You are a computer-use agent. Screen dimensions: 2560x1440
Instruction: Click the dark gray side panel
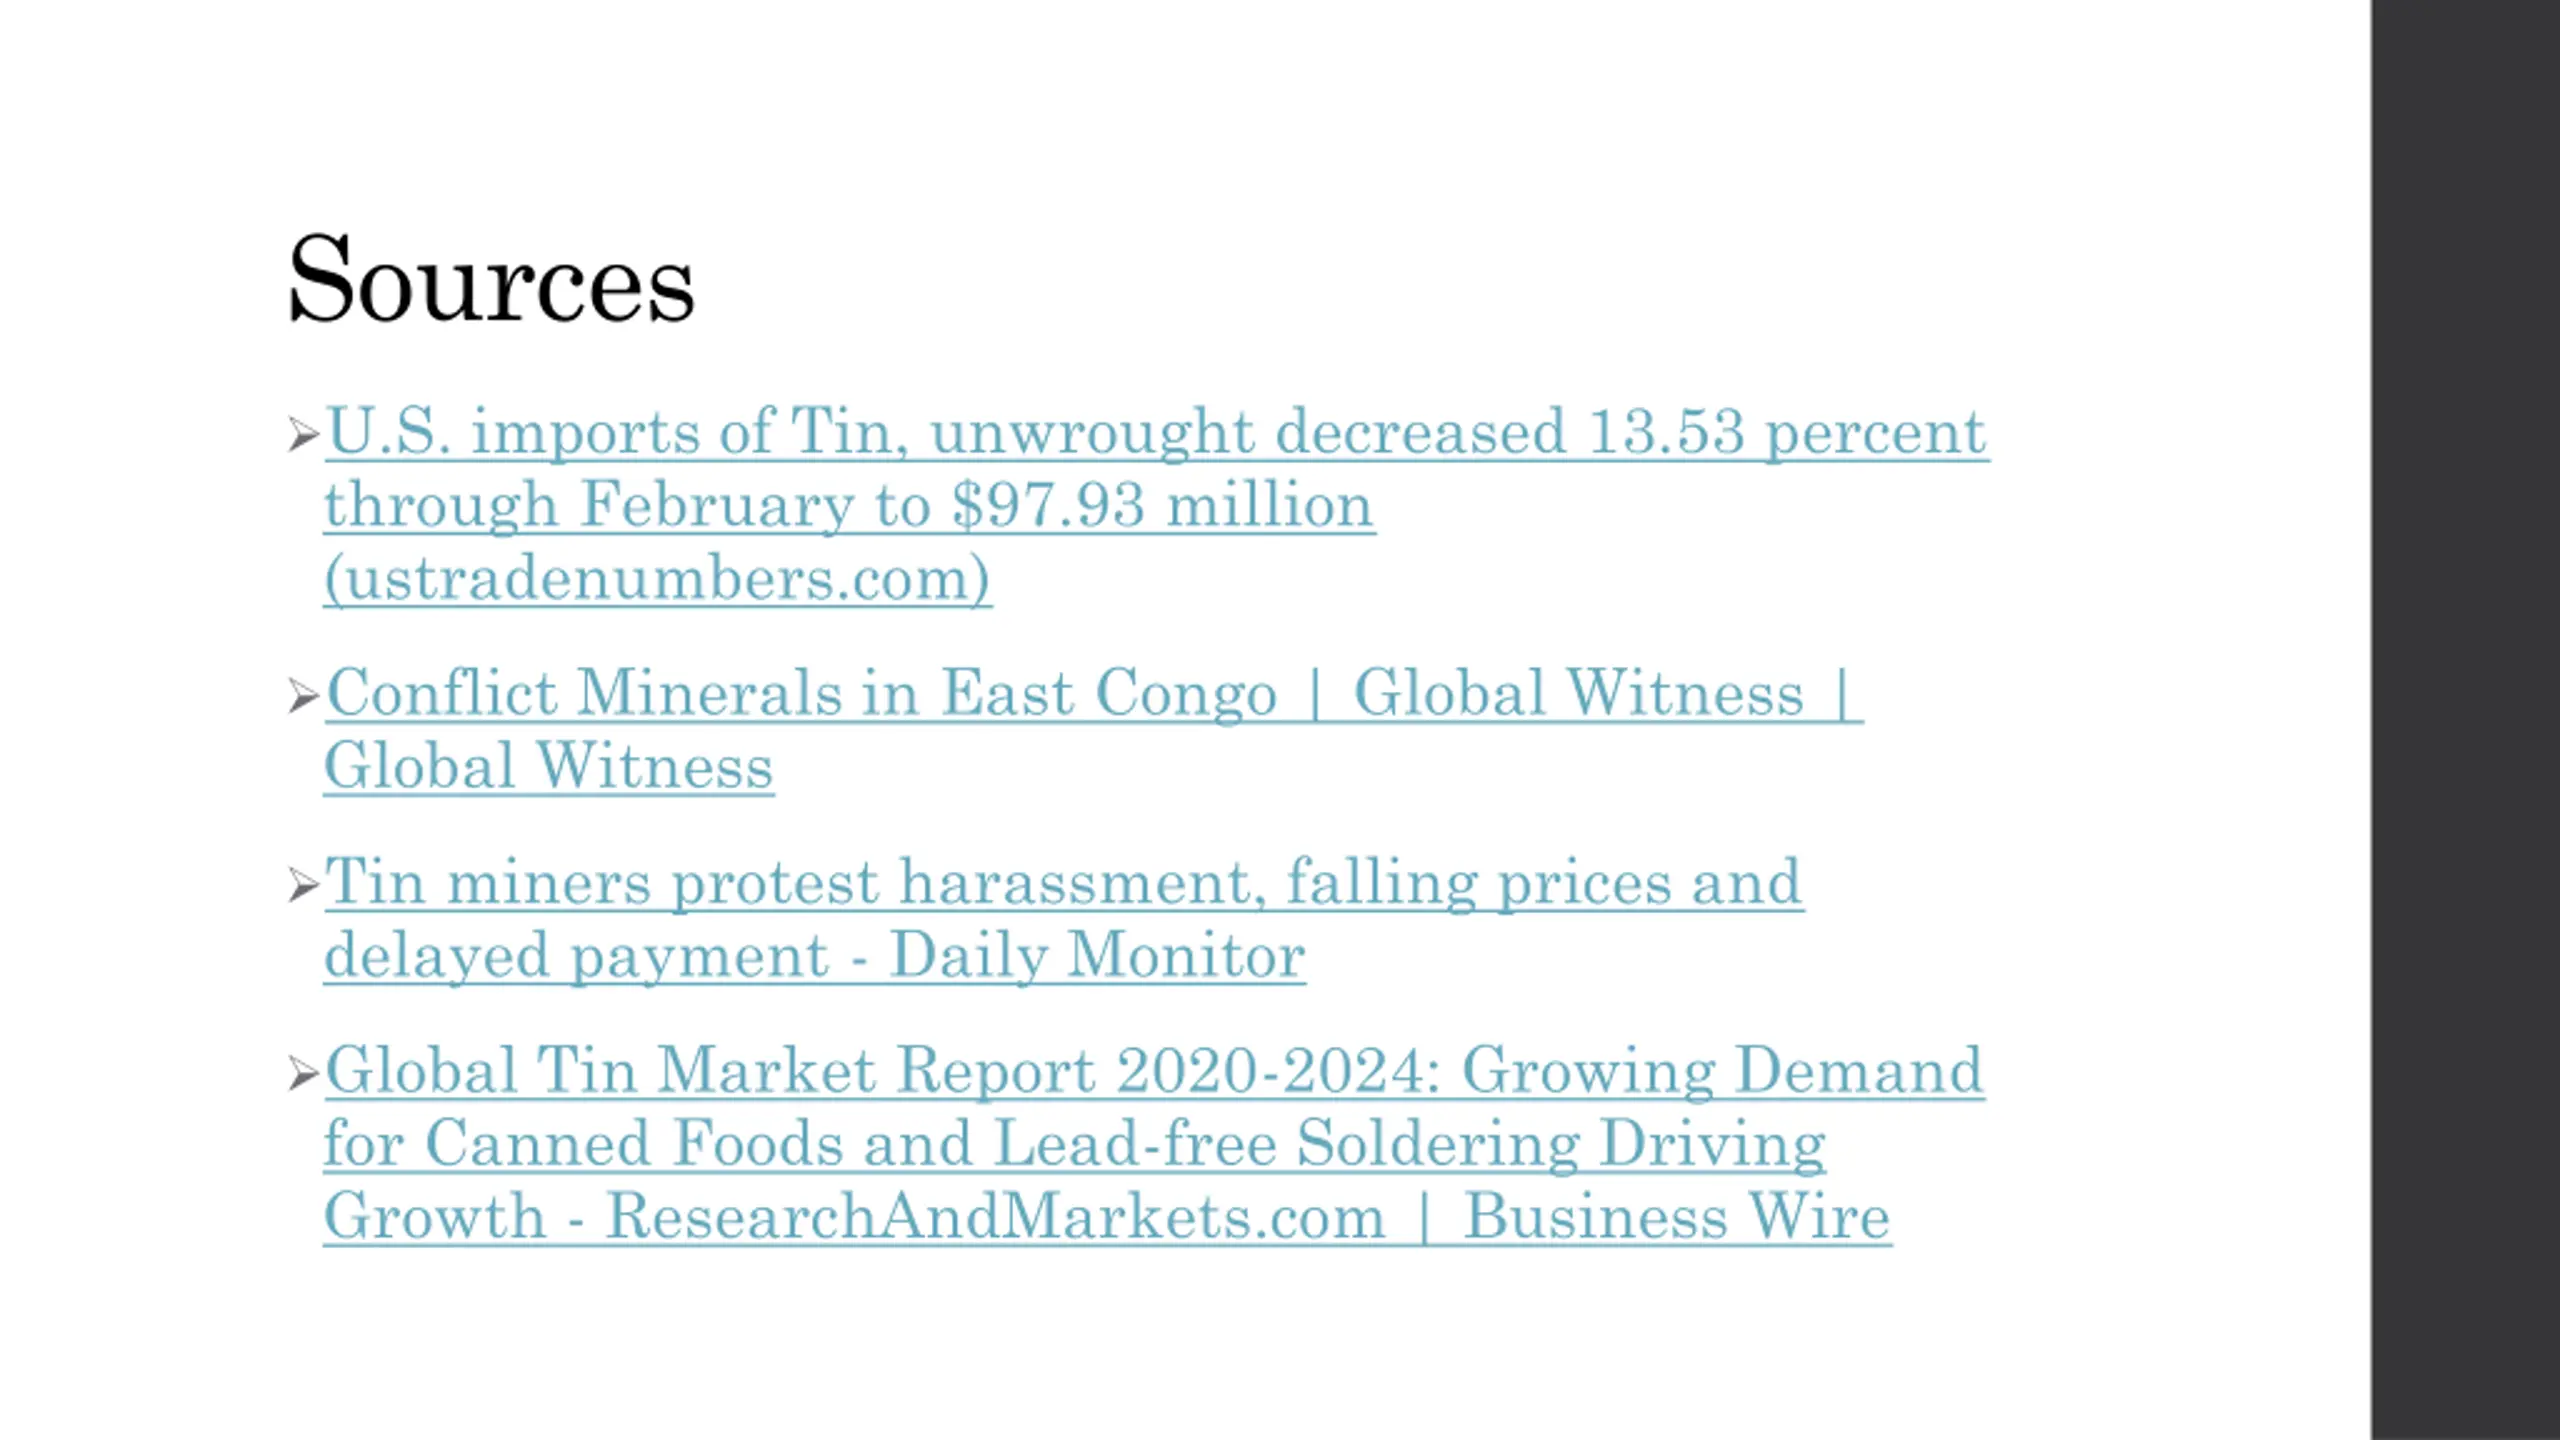click(2465, 720)
